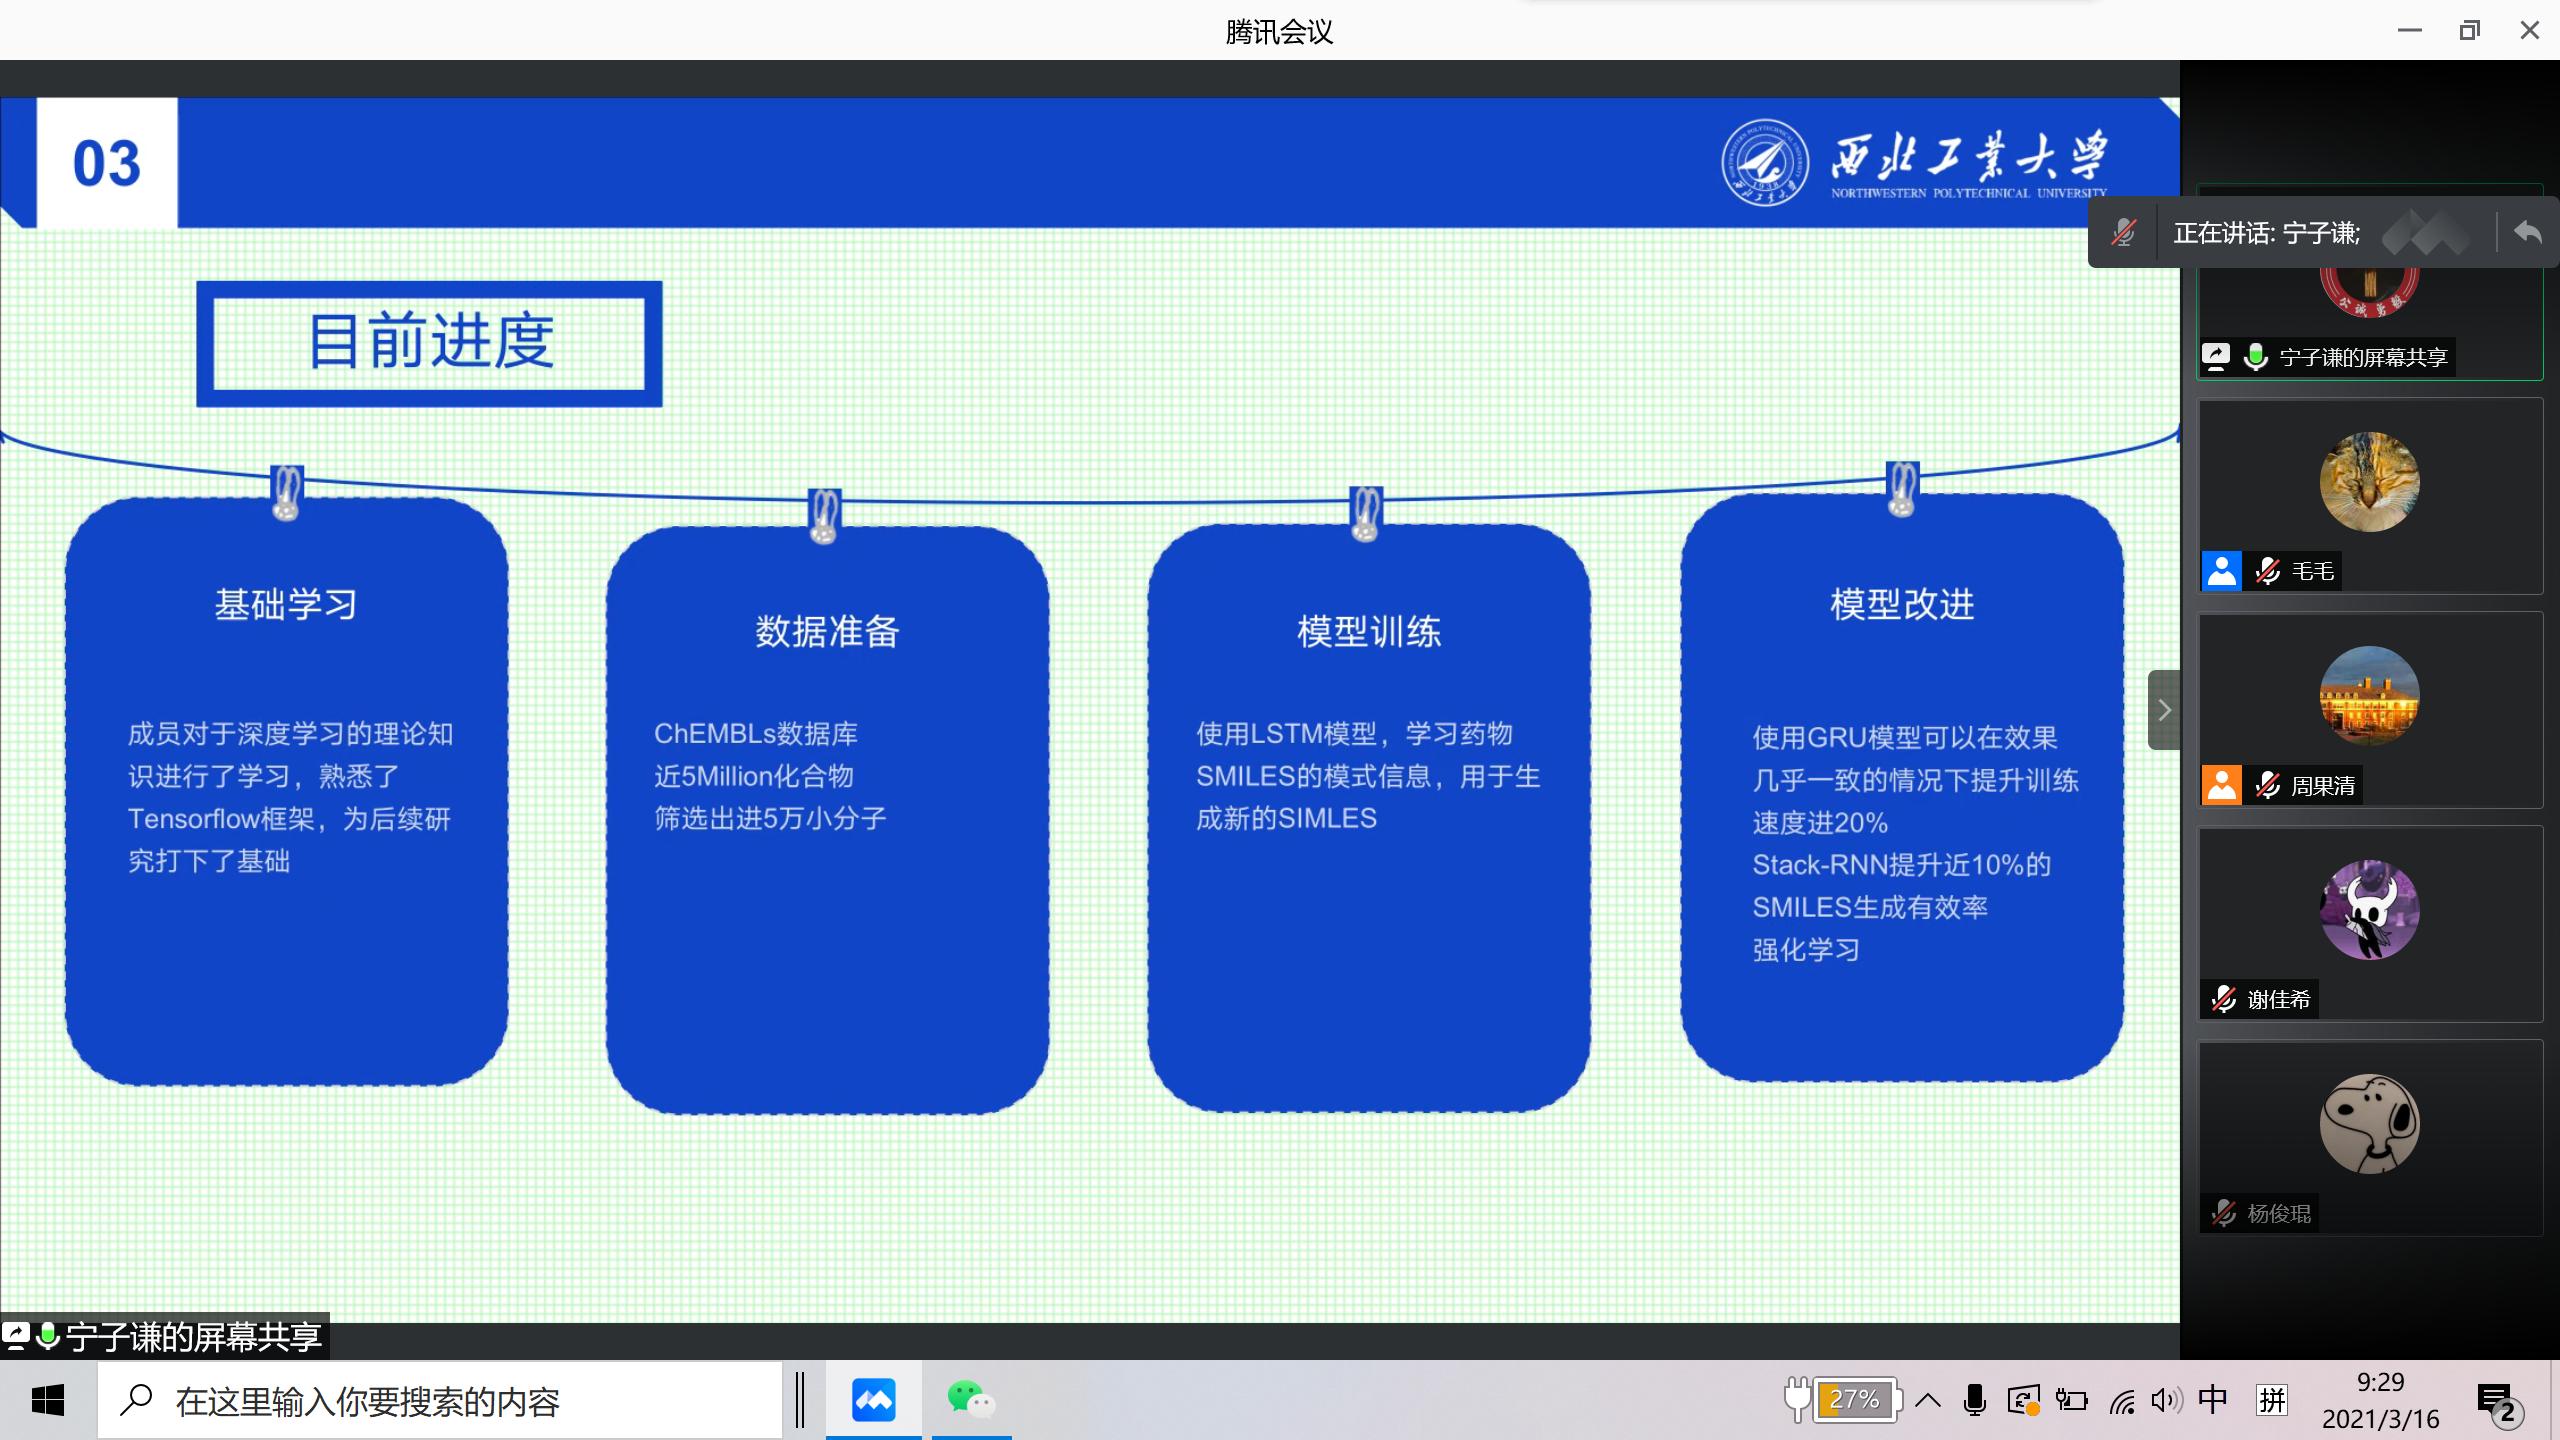Open the Windows Start menu
This screenshot has width=2560, height=1440.
[x=47, y=1400]
